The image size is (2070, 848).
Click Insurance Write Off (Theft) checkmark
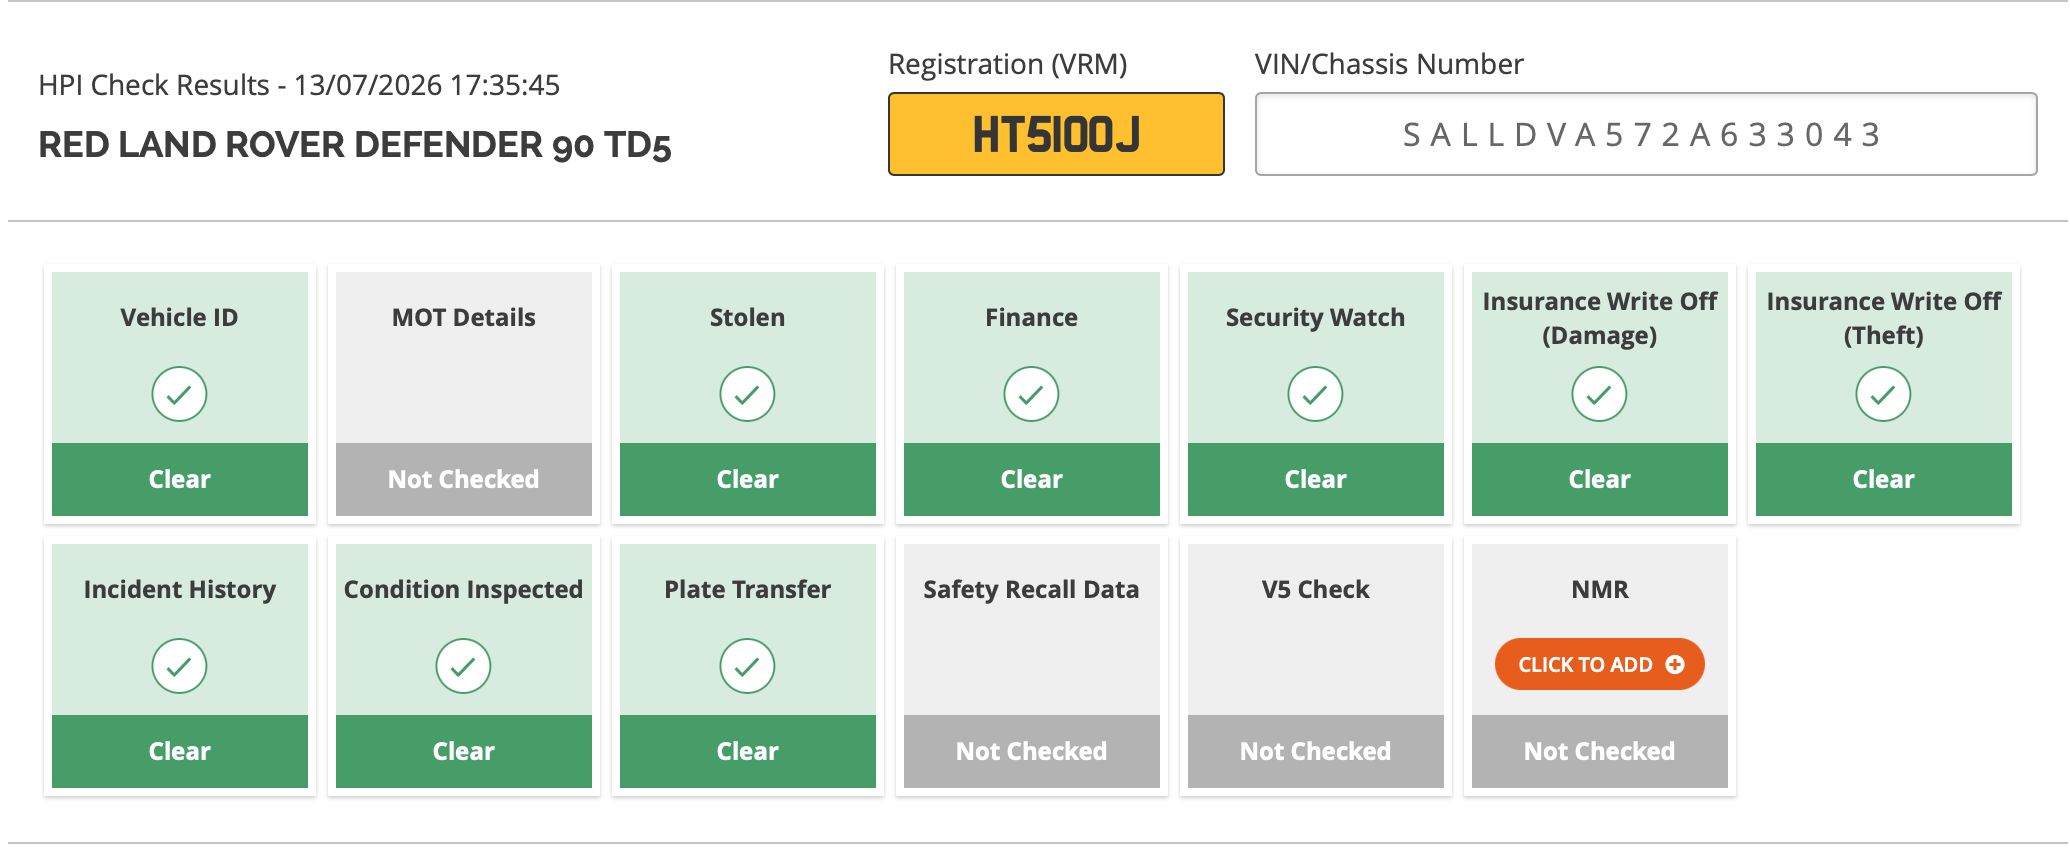point(1883,394)
